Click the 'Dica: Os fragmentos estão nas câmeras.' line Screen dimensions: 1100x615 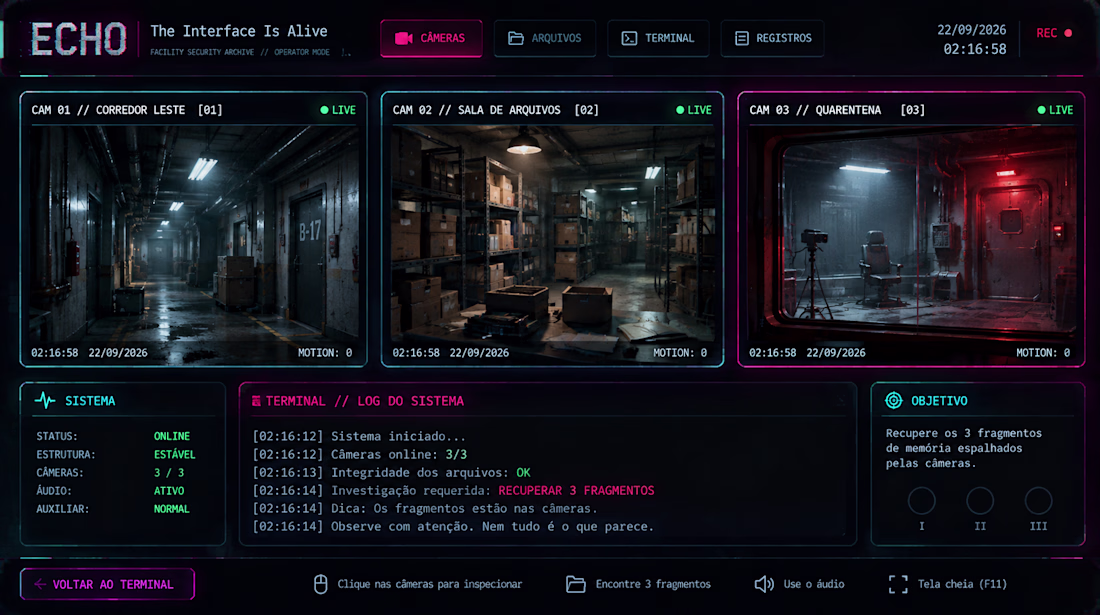pyautogui.click(x=425, y=508)
